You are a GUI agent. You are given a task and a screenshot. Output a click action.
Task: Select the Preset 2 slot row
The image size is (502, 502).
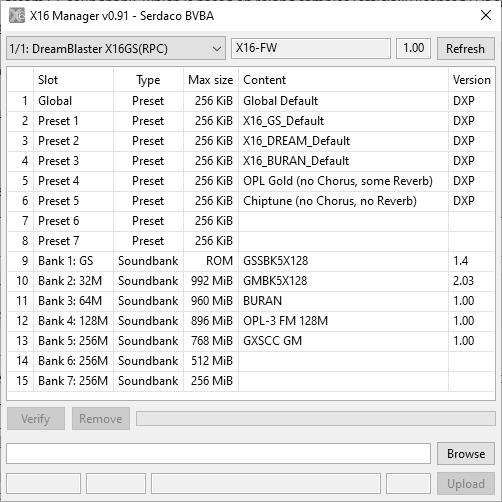[251, 141]
